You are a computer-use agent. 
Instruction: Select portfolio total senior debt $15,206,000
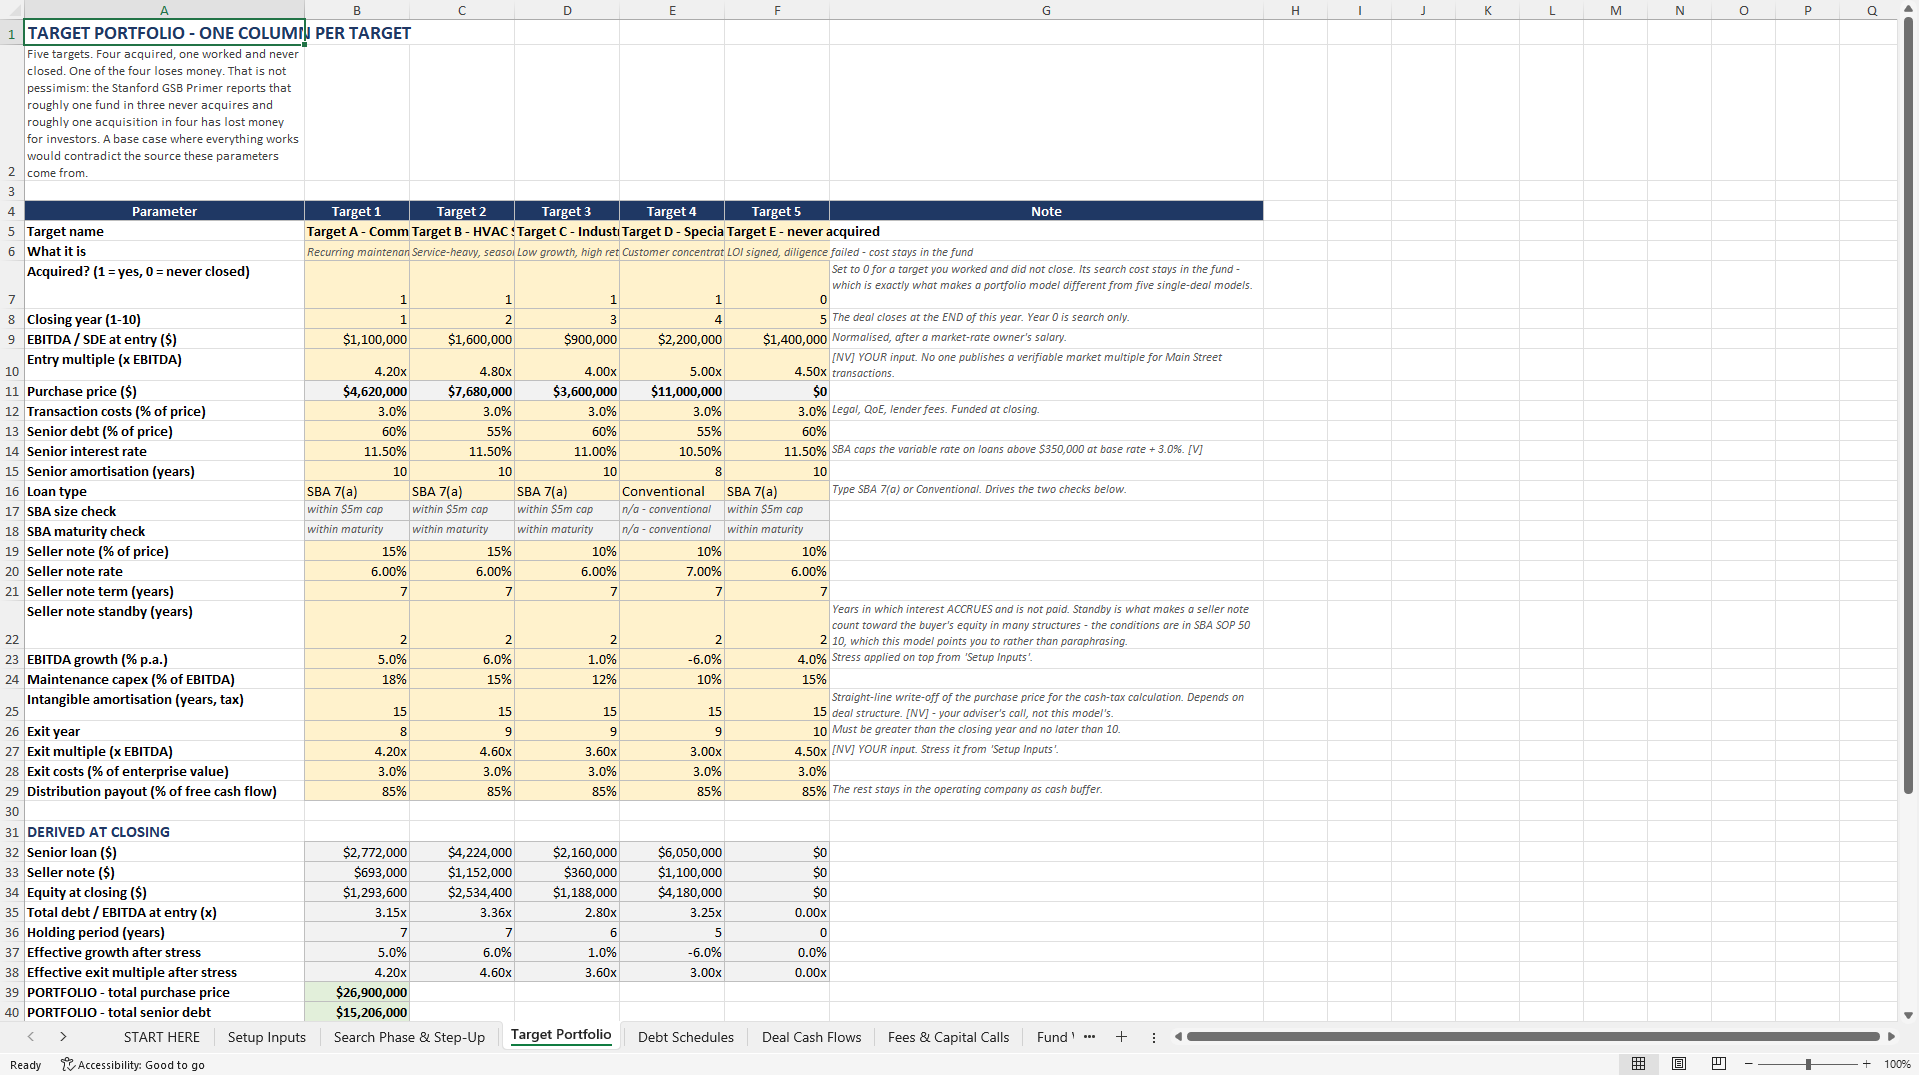[x=357, y=1012]
